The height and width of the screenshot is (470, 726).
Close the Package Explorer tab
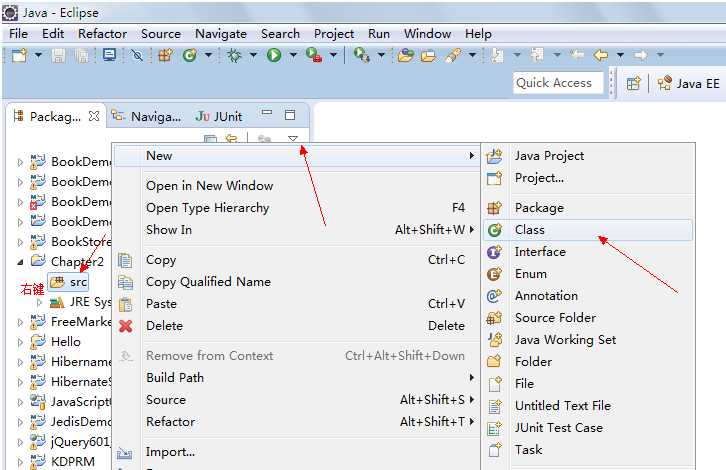click(94, 116)
